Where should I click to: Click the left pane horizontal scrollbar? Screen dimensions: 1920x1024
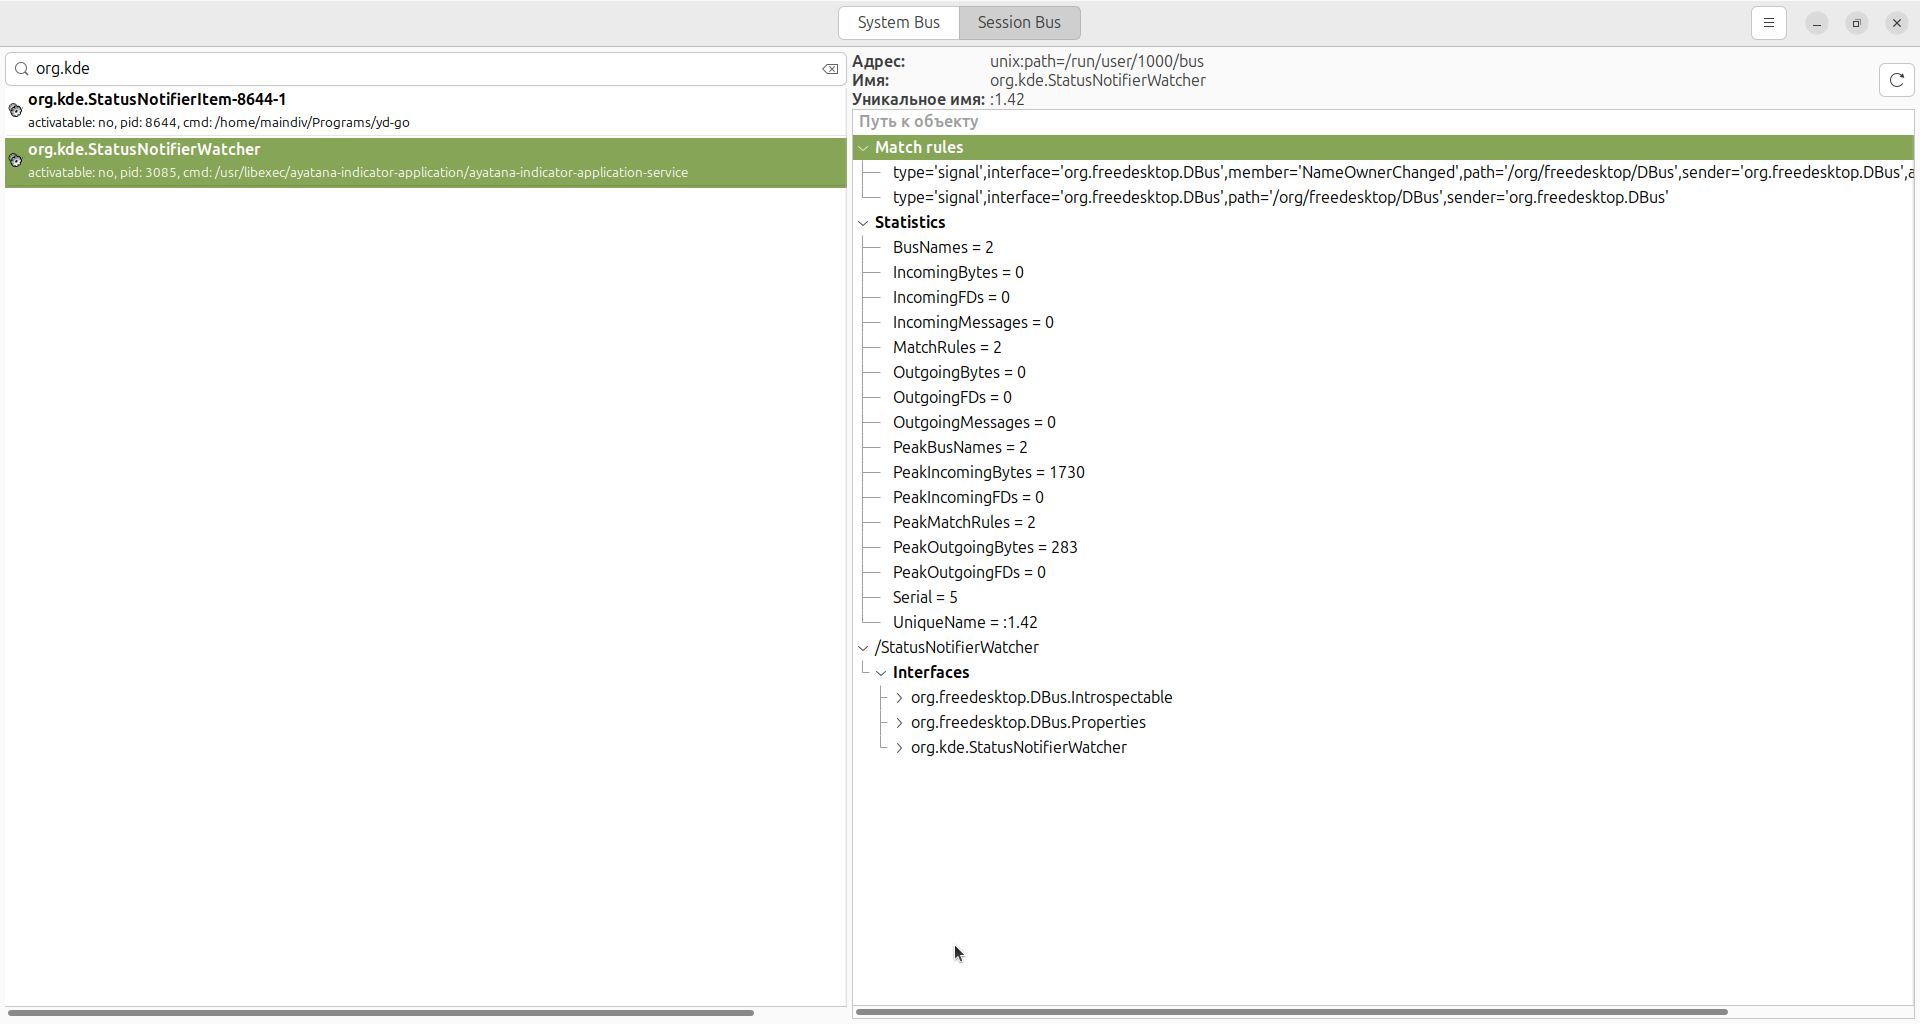pos(380,1013)
